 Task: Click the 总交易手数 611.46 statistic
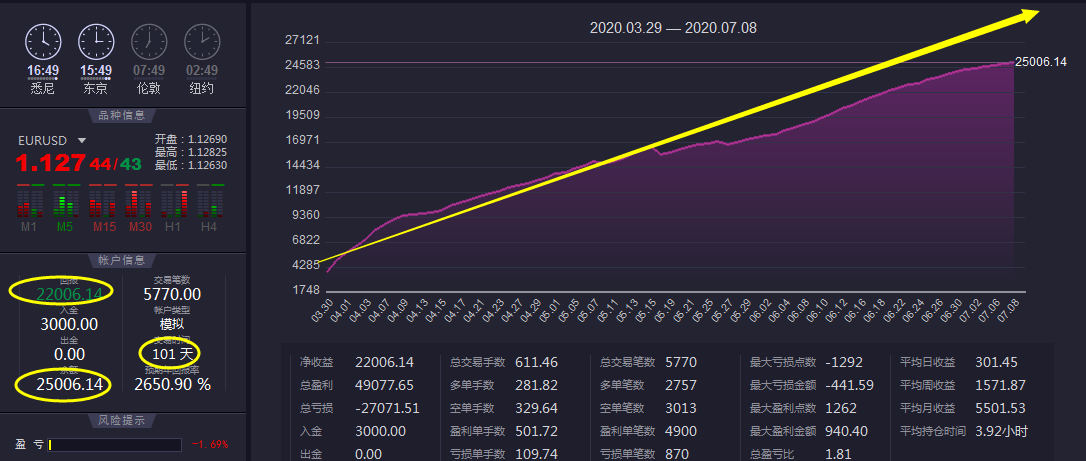tap(504, 362)
